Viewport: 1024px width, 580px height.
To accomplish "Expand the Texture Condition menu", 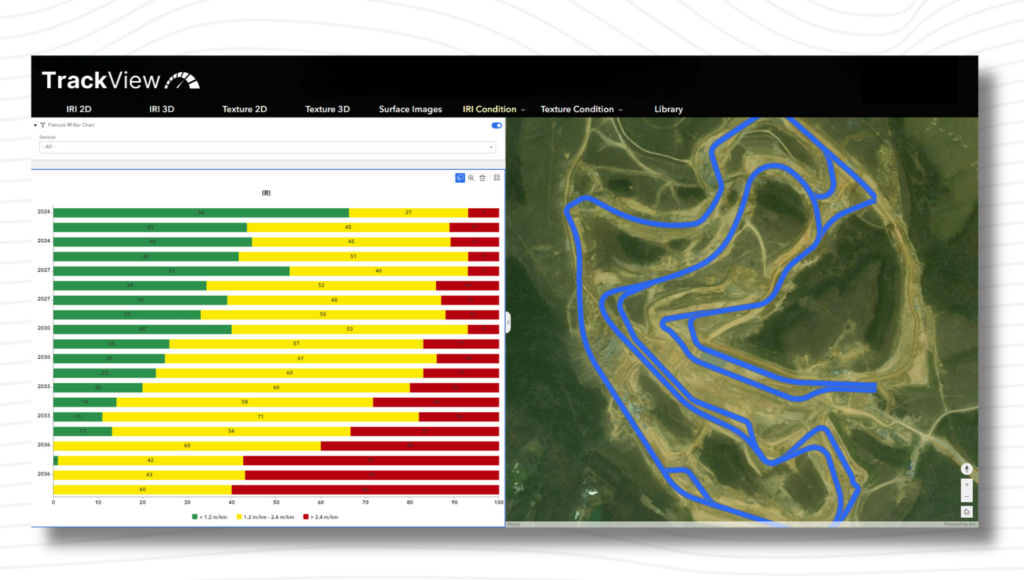I will (x=581, y=109).
